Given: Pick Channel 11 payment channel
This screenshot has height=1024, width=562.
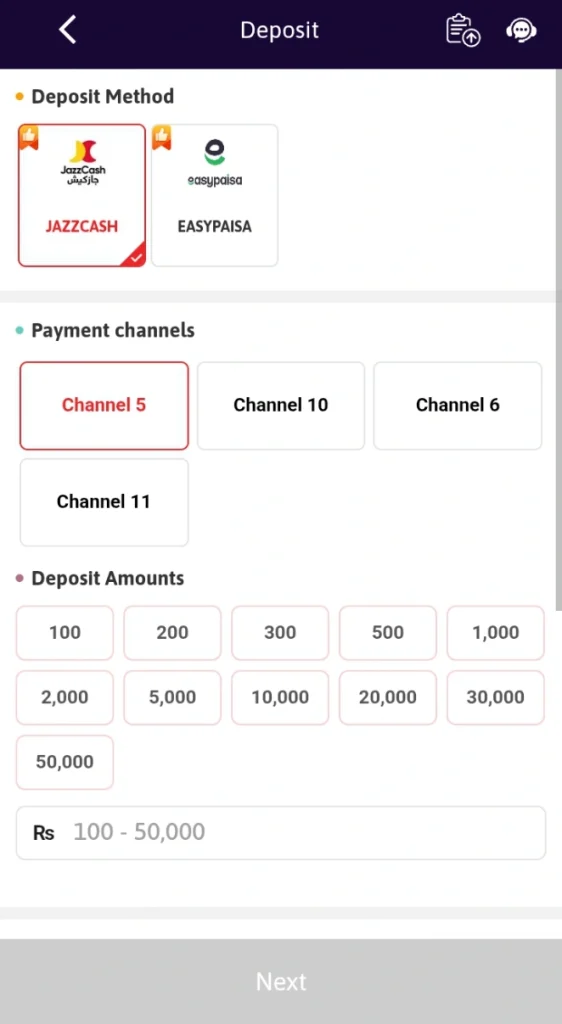Looking at the screenshot, I should 104,502.
